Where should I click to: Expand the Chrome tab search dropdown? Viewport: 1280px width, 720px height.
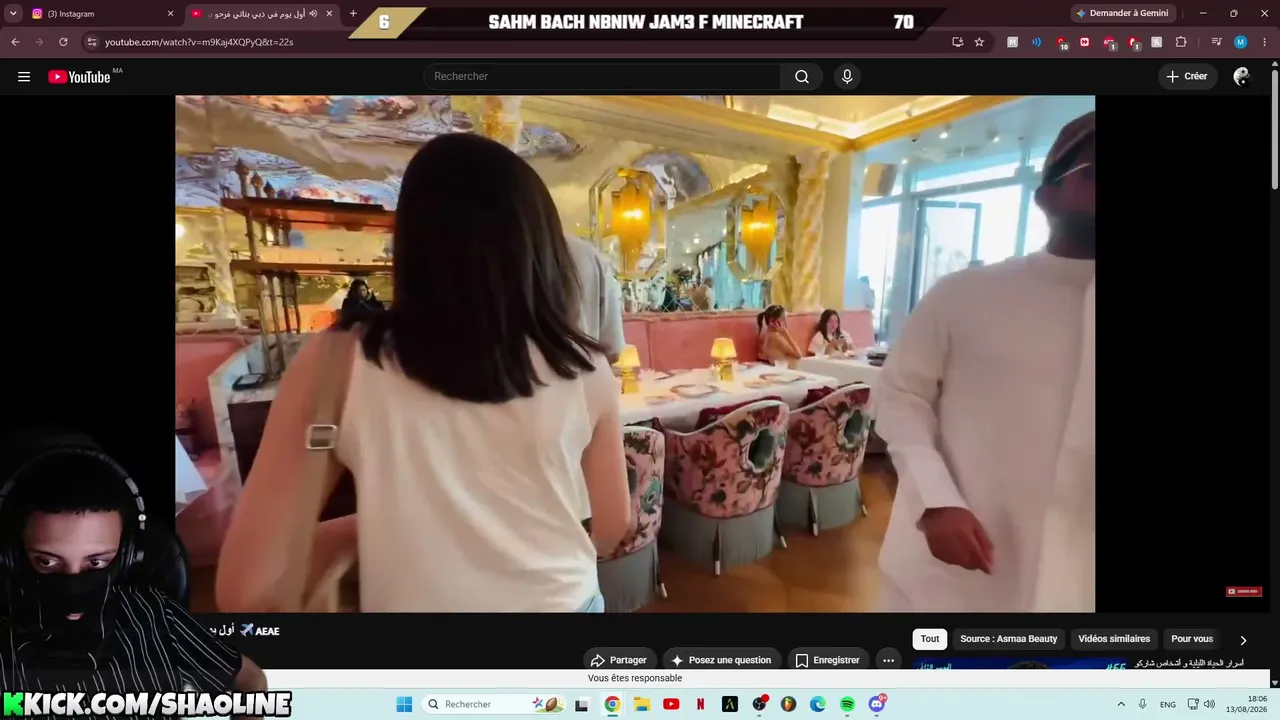coord(13,13)
